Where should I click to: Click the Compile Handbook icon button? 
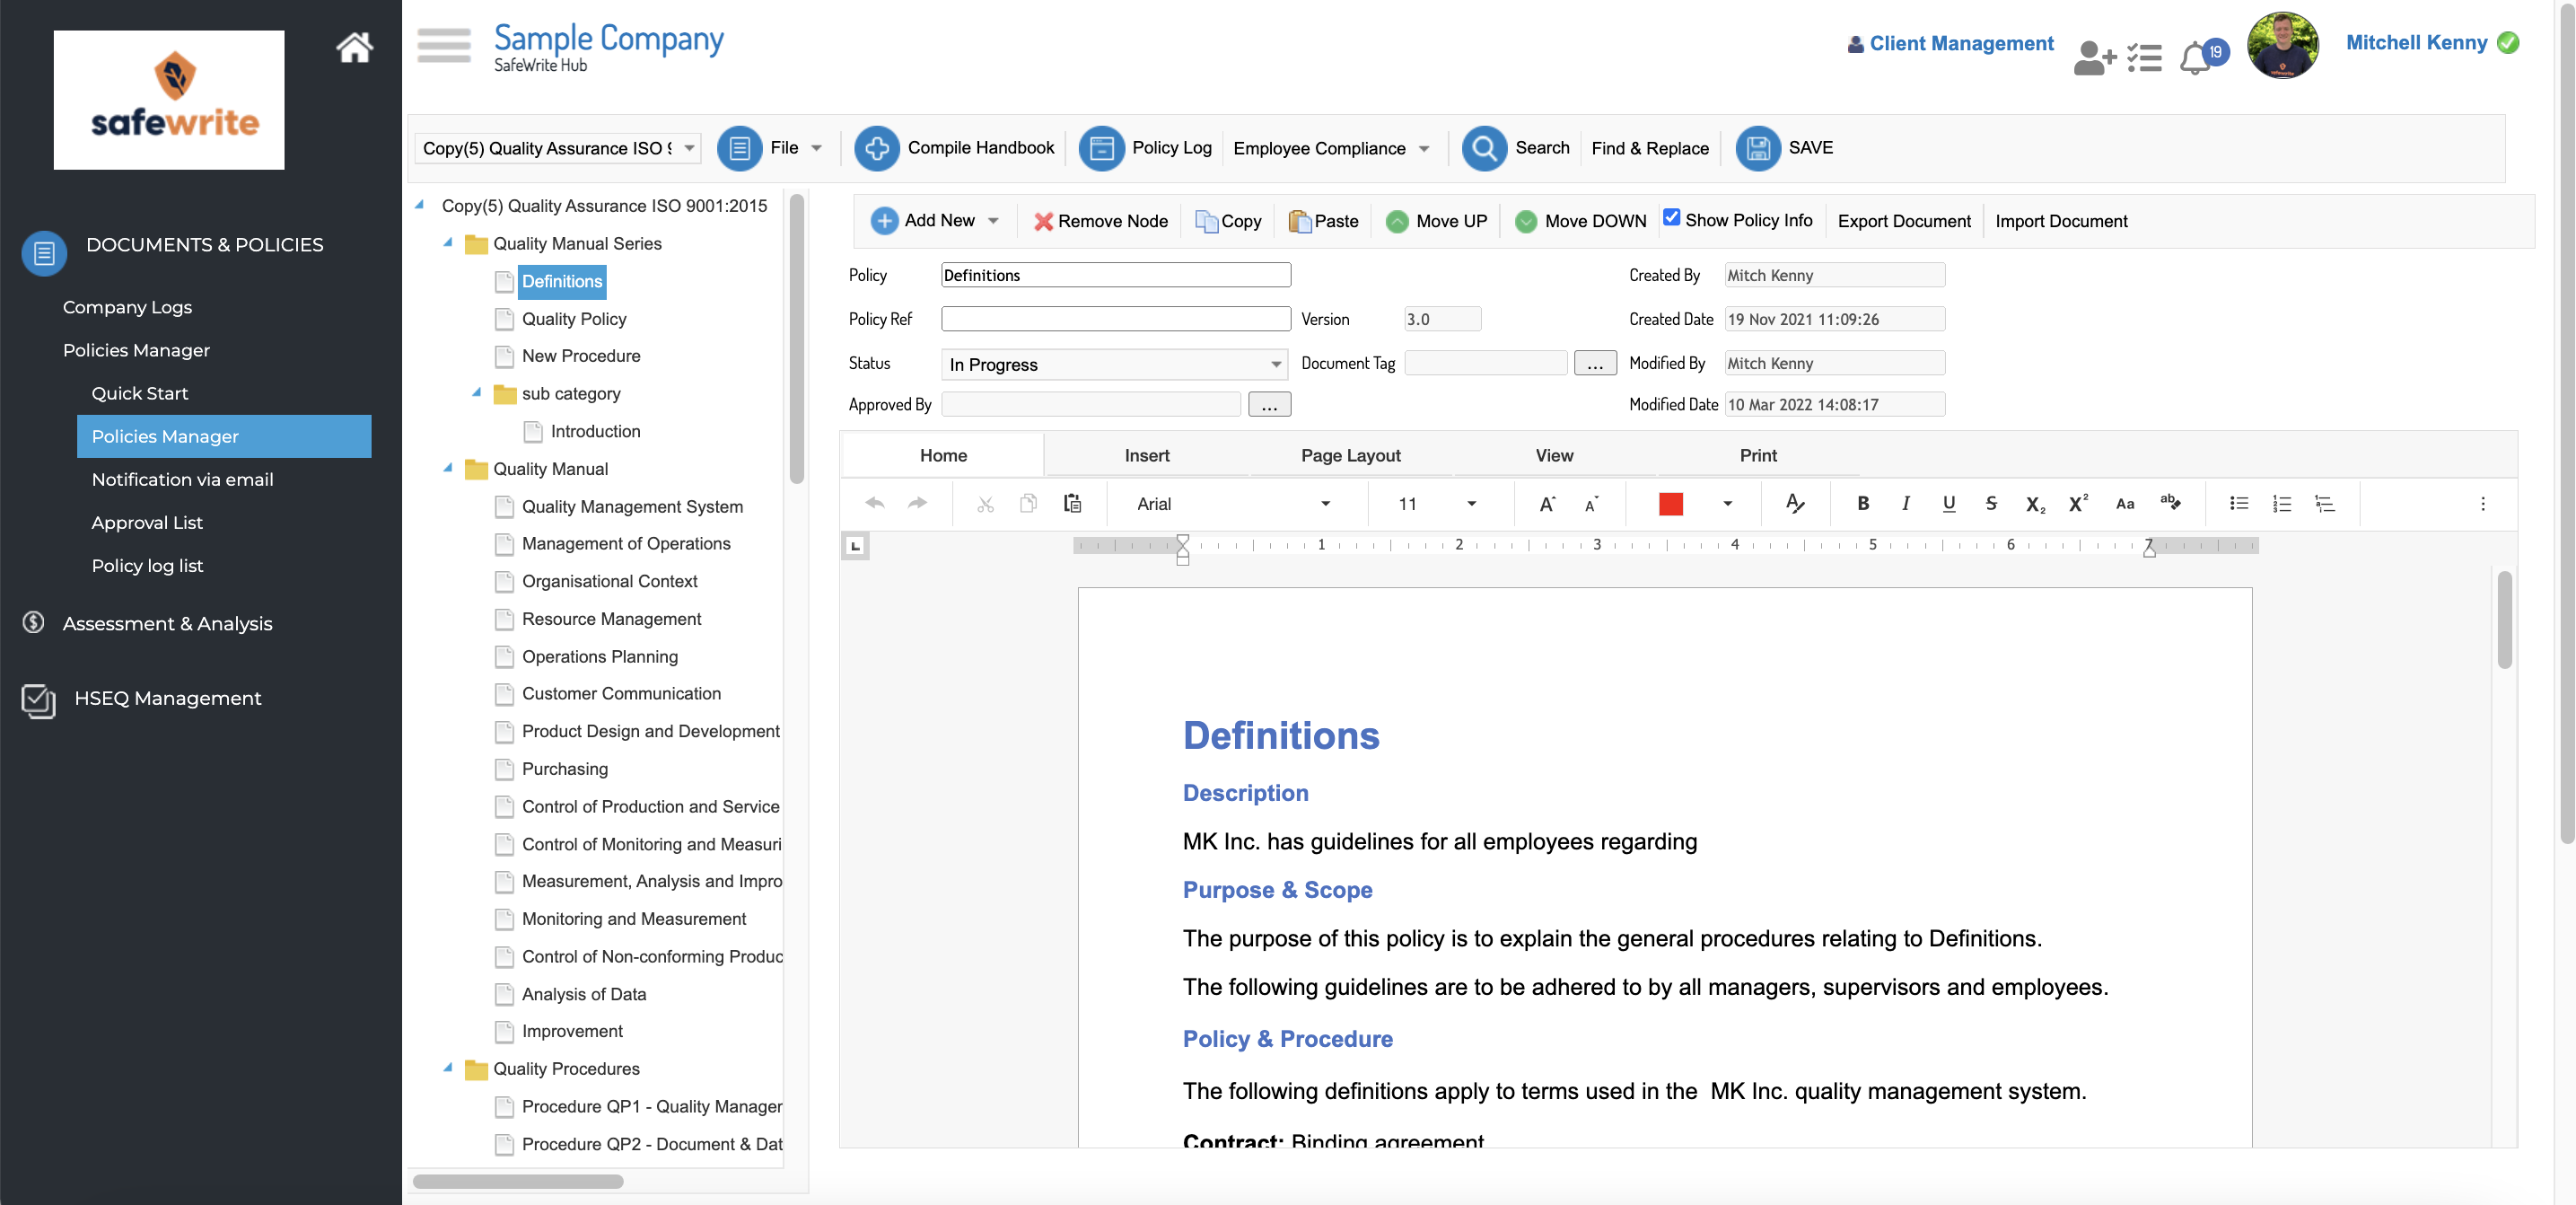pyautogui.click(x=877, y=148)
